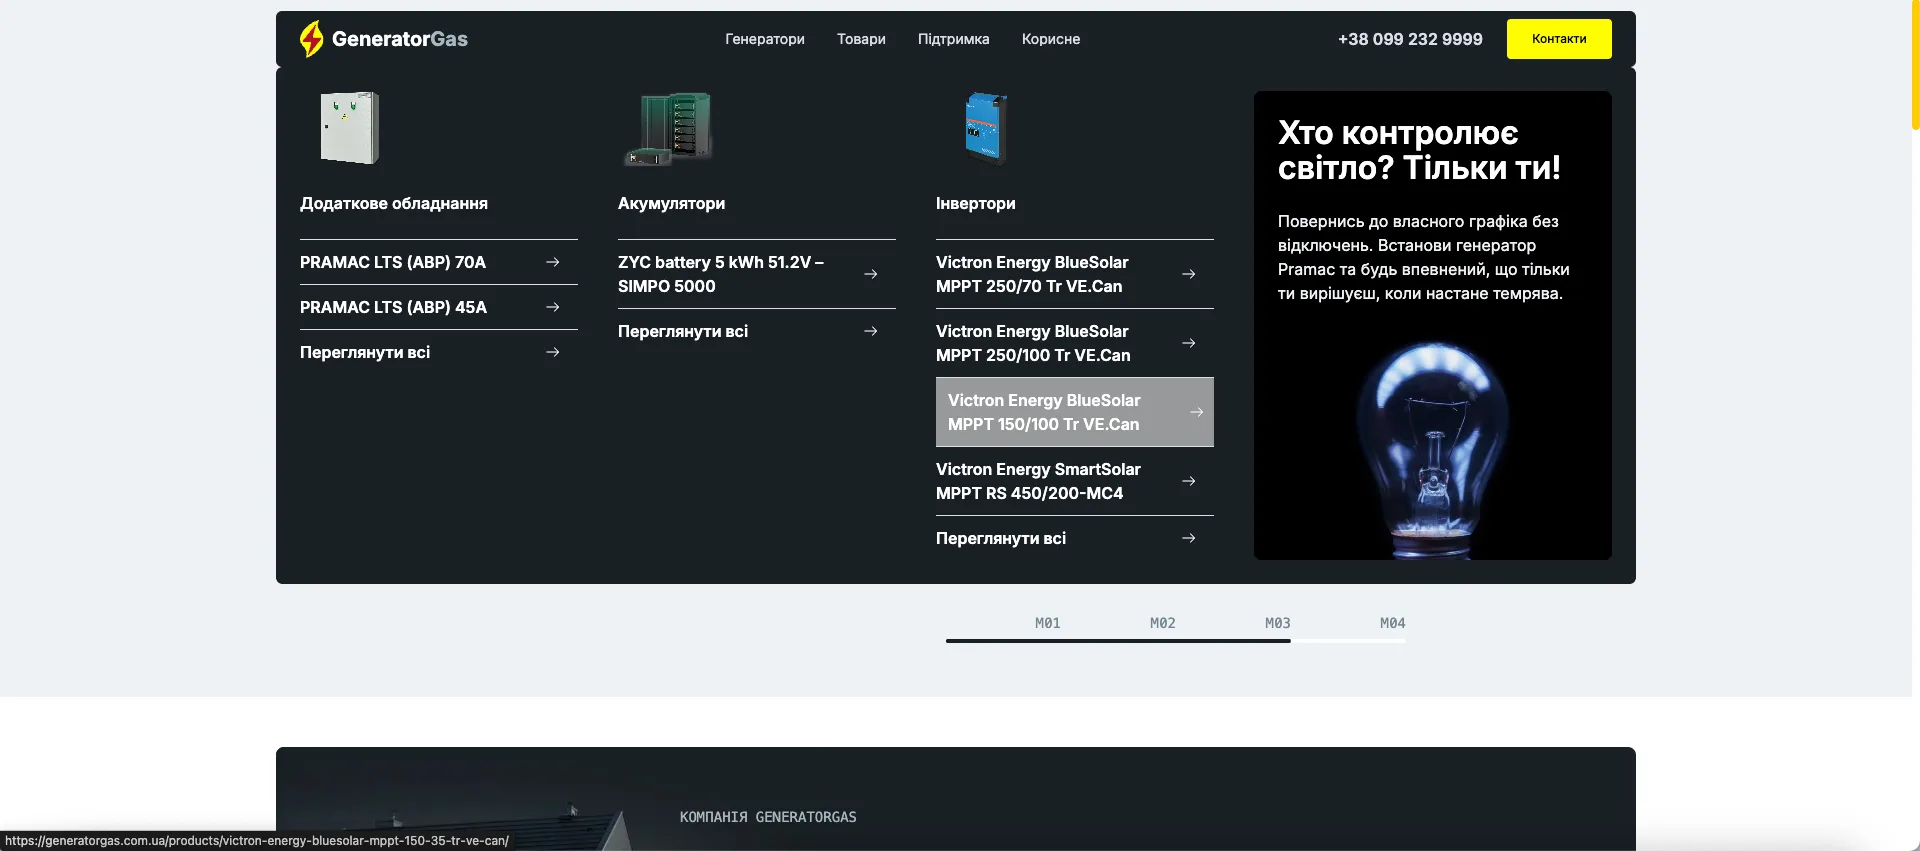Viewport: 1920px width, 851px height.
Task: Click the light bulb promo banner image
Action: pyautogui.click(x=1433, y=450)
